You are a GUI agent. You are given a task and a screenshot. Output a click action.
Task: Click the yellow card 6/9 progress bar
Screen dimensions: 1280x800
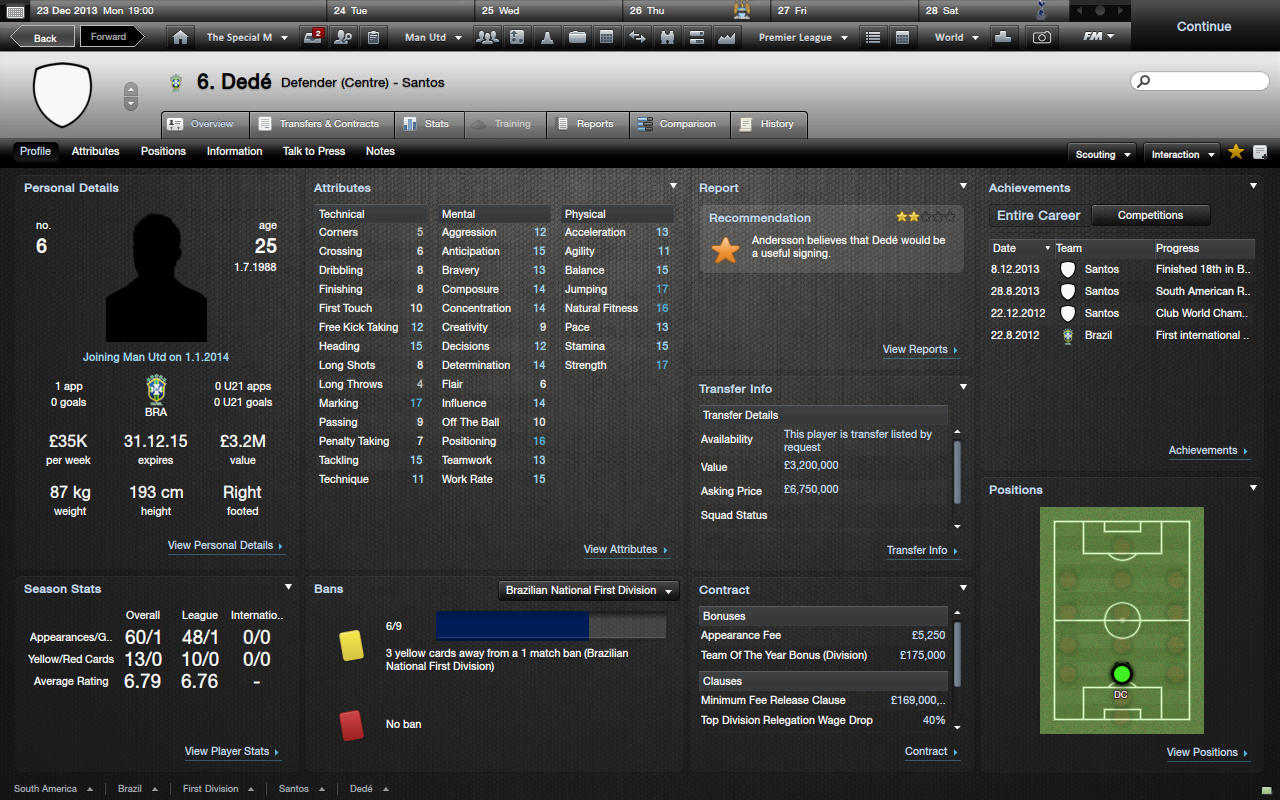[x=551, y=627]
